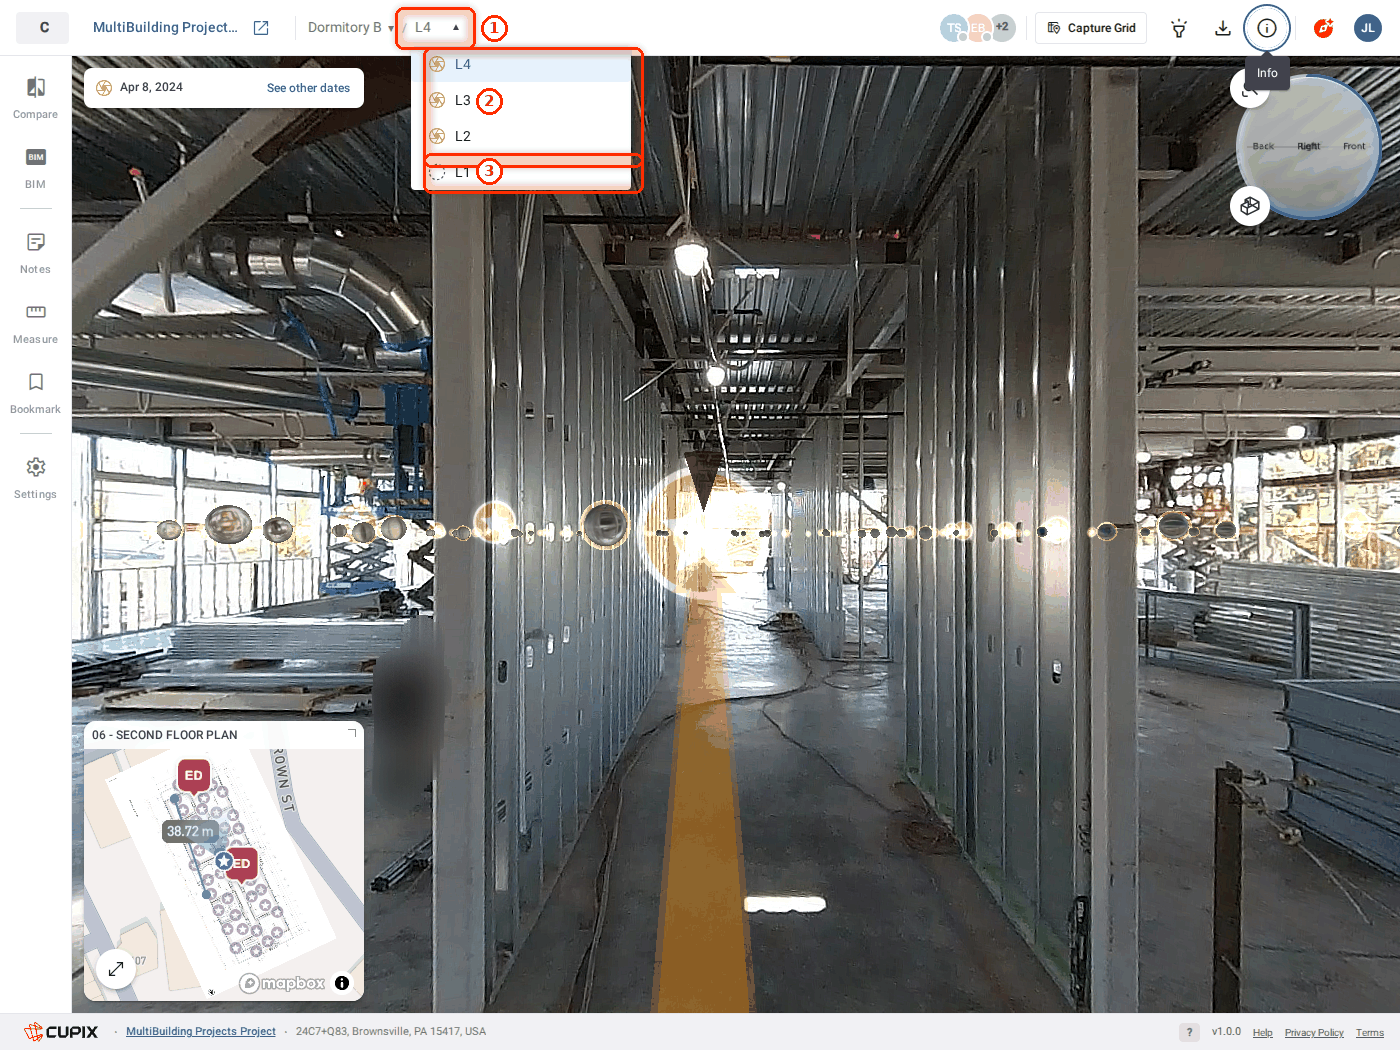Open the MultiBuilding Project breadcrumb link
This screenshot has width=1400, height=1050.
(x=165, y=28)
